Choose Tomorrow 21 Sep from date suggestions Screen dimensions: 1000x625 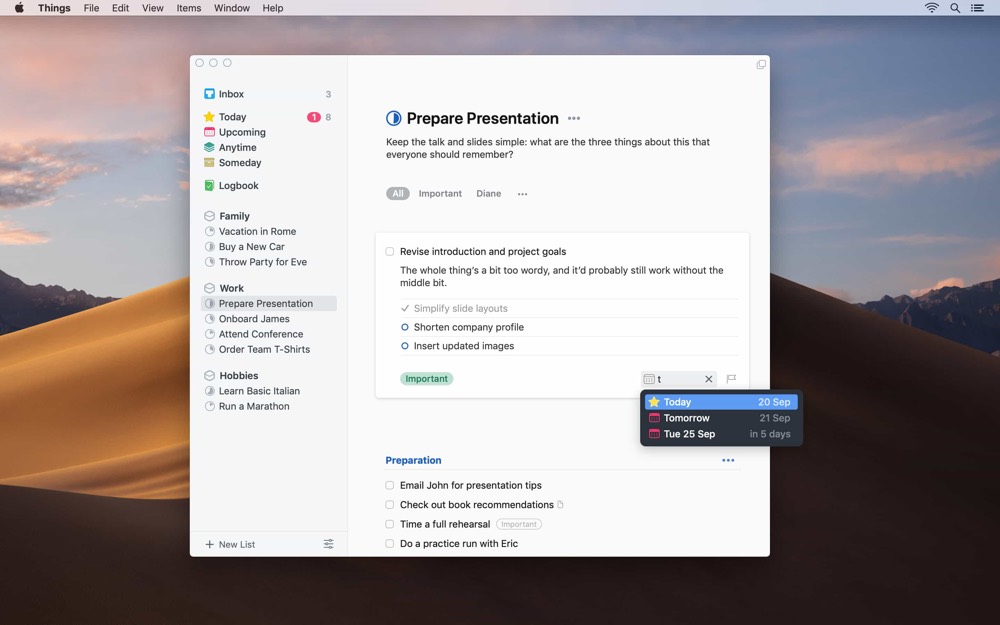pyautogui.click(x=721, y=418)
